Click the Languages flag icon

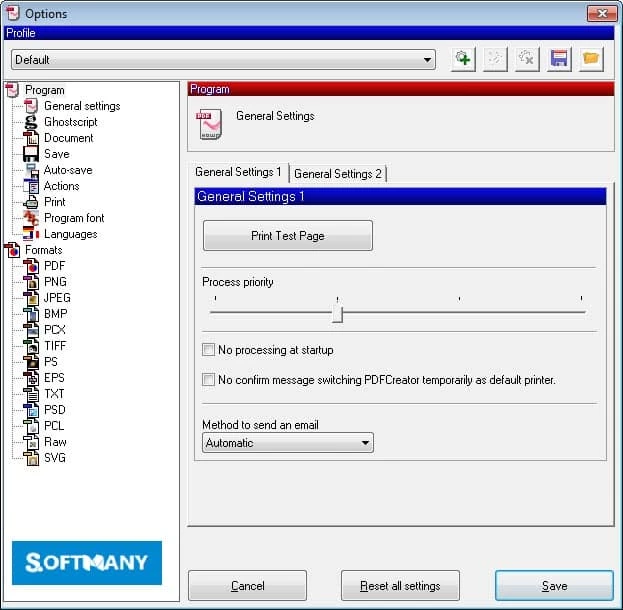point(31,234)
